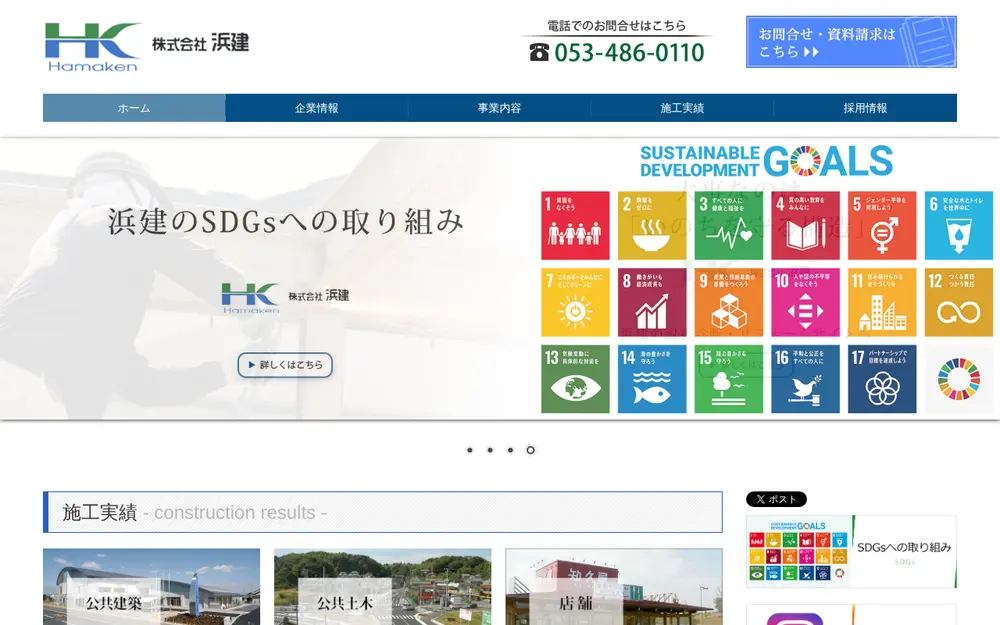This screenshot has height=625, width=1000.
Task: Click the 株式会社 浜建 company name in header
Action: pos(200,43)
